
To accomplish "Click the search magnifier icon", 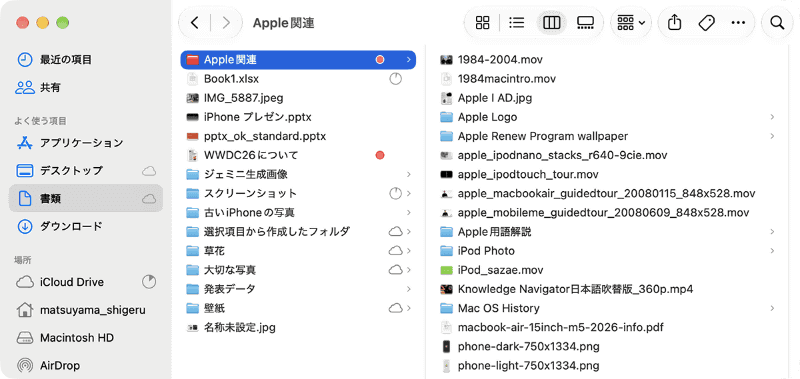I will tap(777, 22).
